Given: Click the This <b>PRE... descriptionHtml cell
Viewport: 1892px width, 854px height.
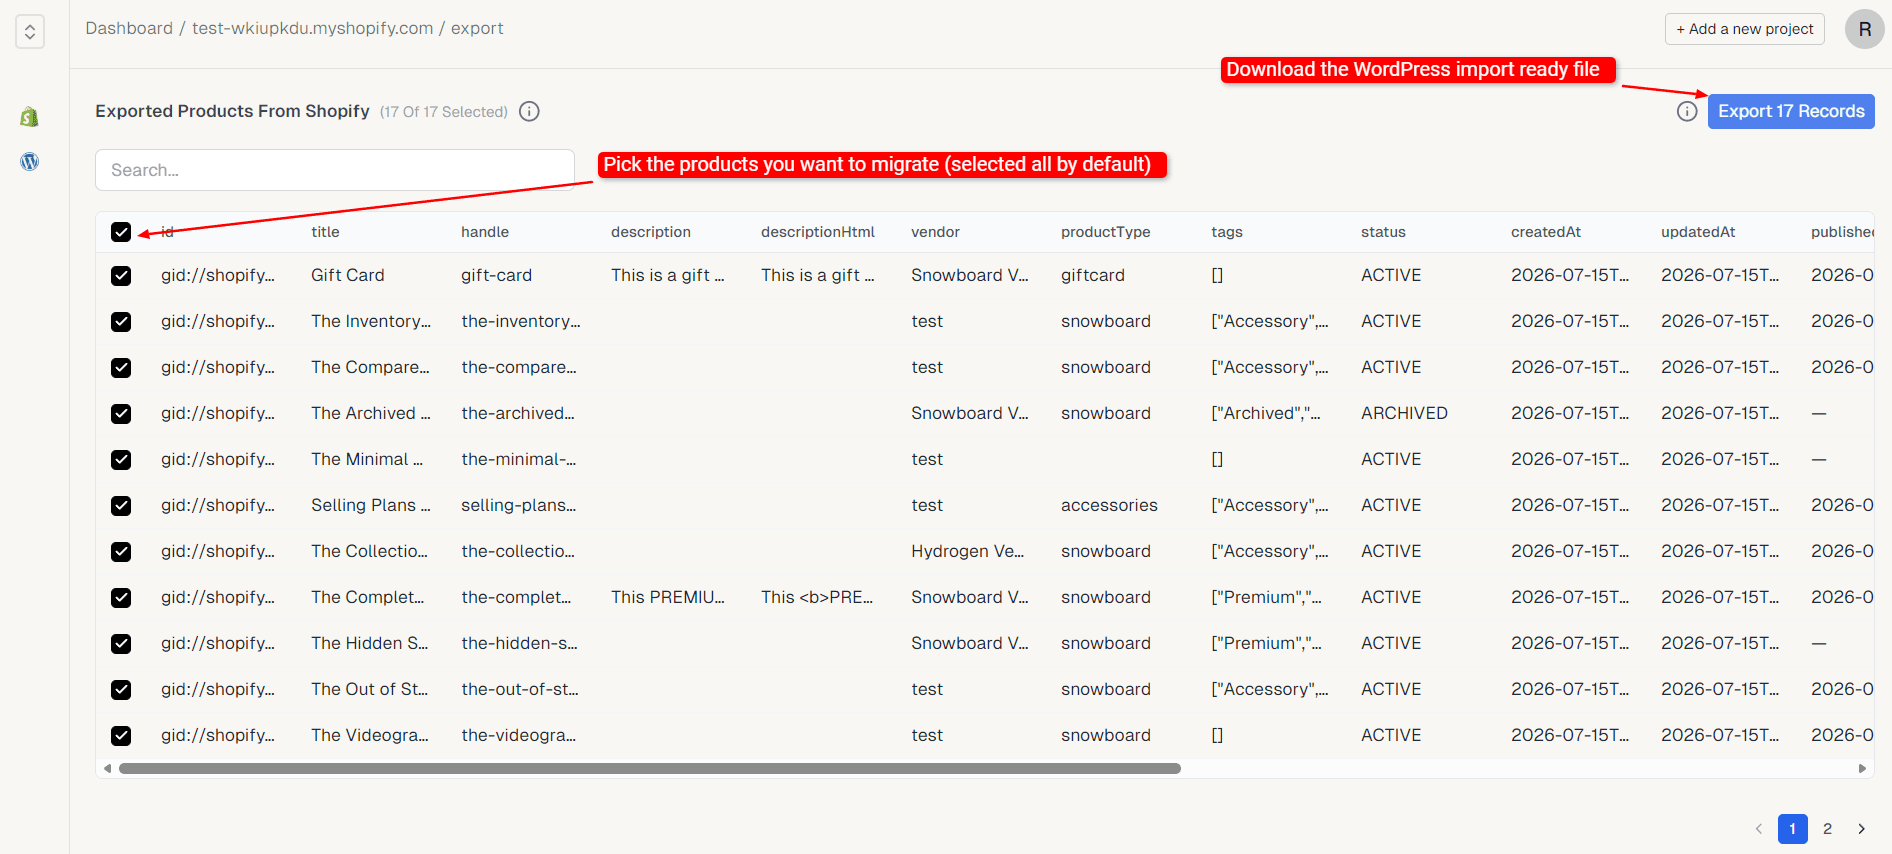Looking at the screenshot, I should point(817,597).
